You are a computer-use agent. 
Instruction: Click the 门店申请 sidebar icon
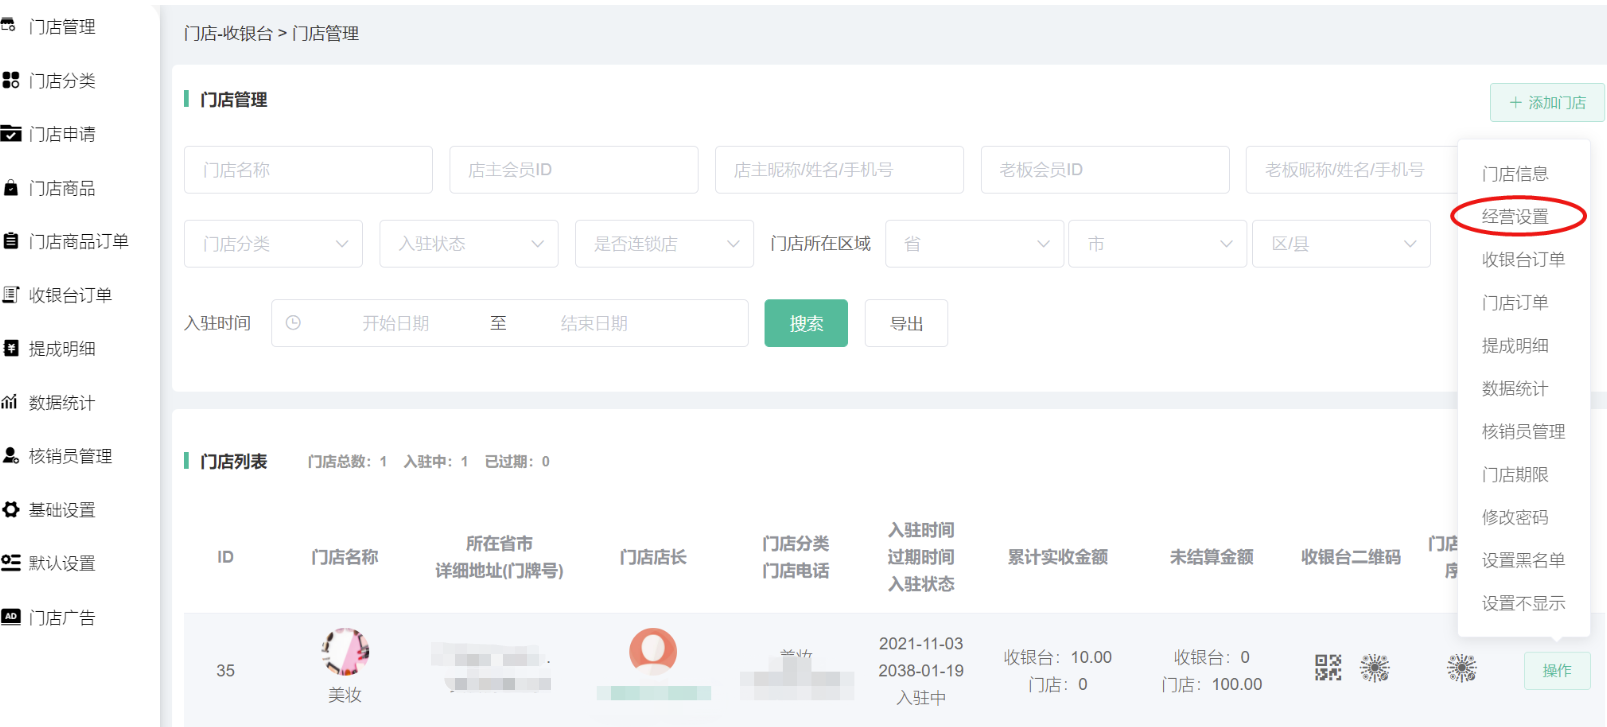click(x=11, y=134)
